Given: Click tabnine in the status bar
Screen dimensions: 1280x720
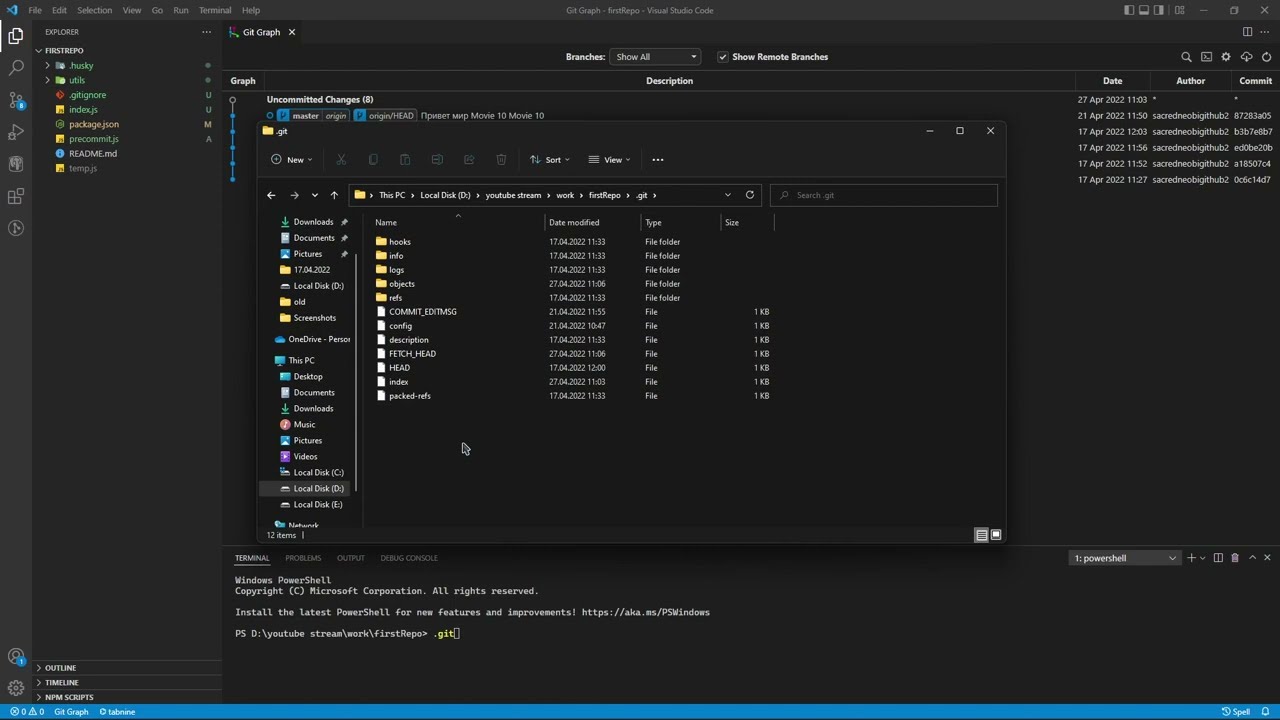Looking at the screenshot, I should [117, 712].
